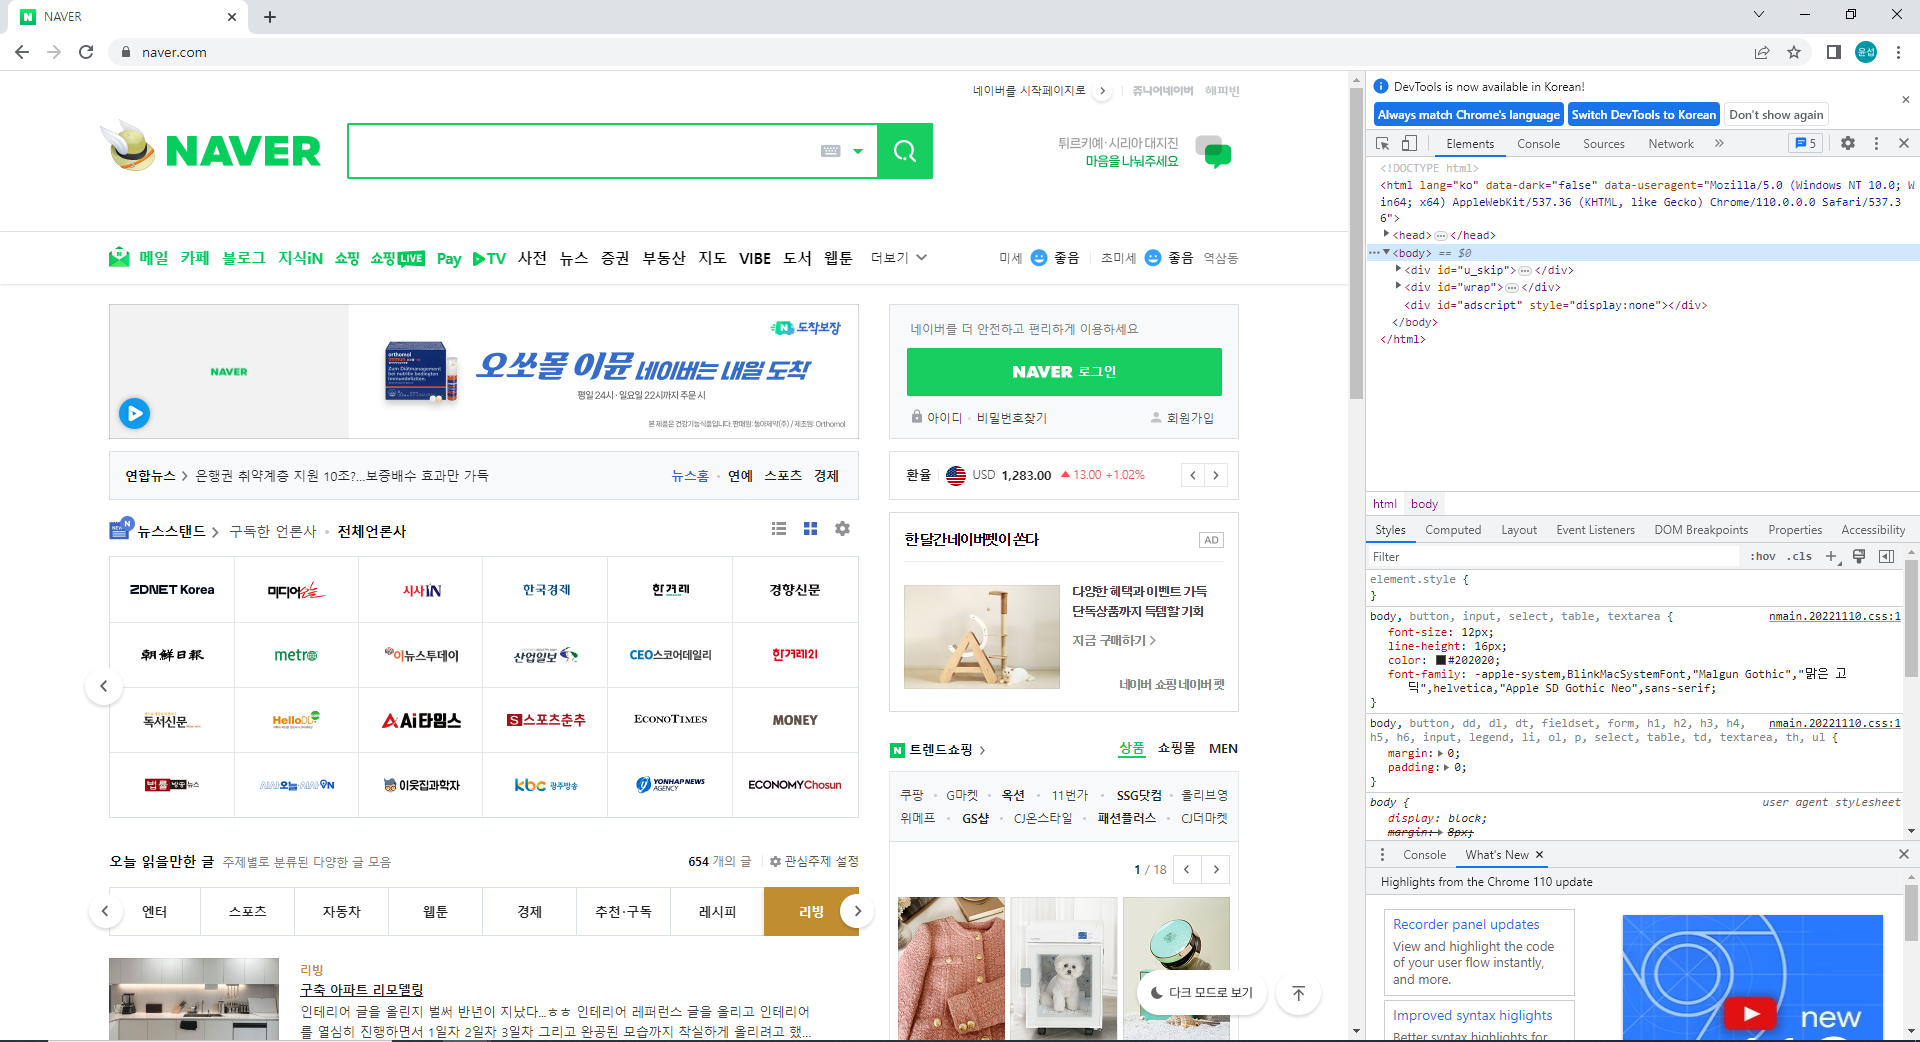Viewport: 1920px width, 1042px height.
Task: Click the NAVER 로그인 button
Action: (x=1064, y=372)
